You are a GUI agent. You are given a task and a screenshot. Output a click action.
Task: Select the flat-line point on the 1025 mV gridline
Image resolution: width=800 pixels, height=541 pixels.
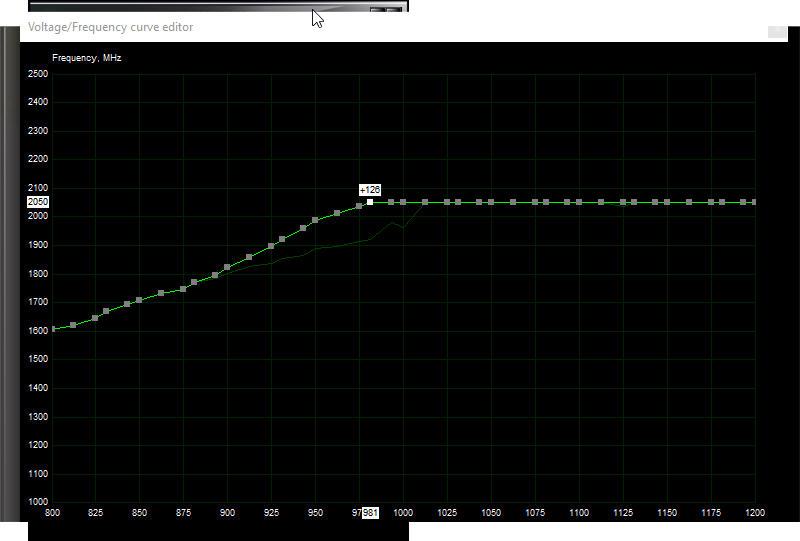pos(447,202)
